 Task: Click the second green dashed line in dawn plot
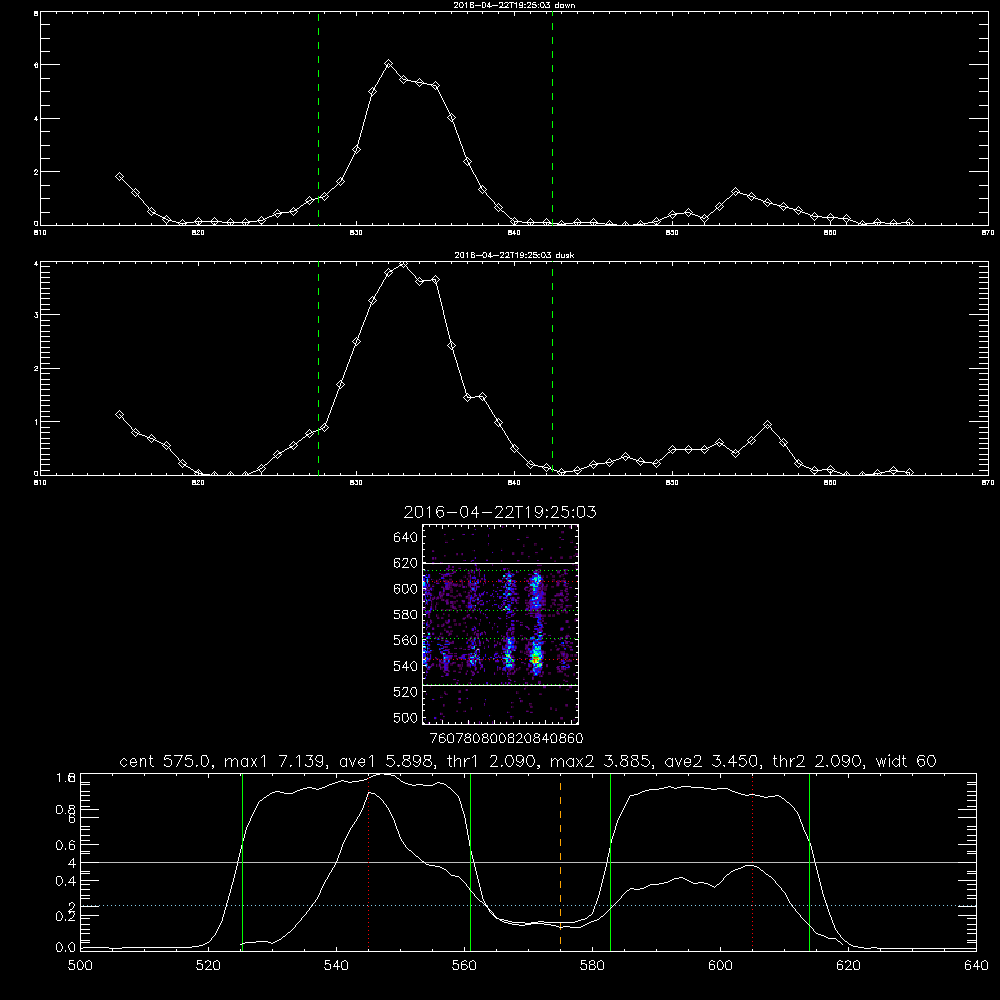[552, 118]
